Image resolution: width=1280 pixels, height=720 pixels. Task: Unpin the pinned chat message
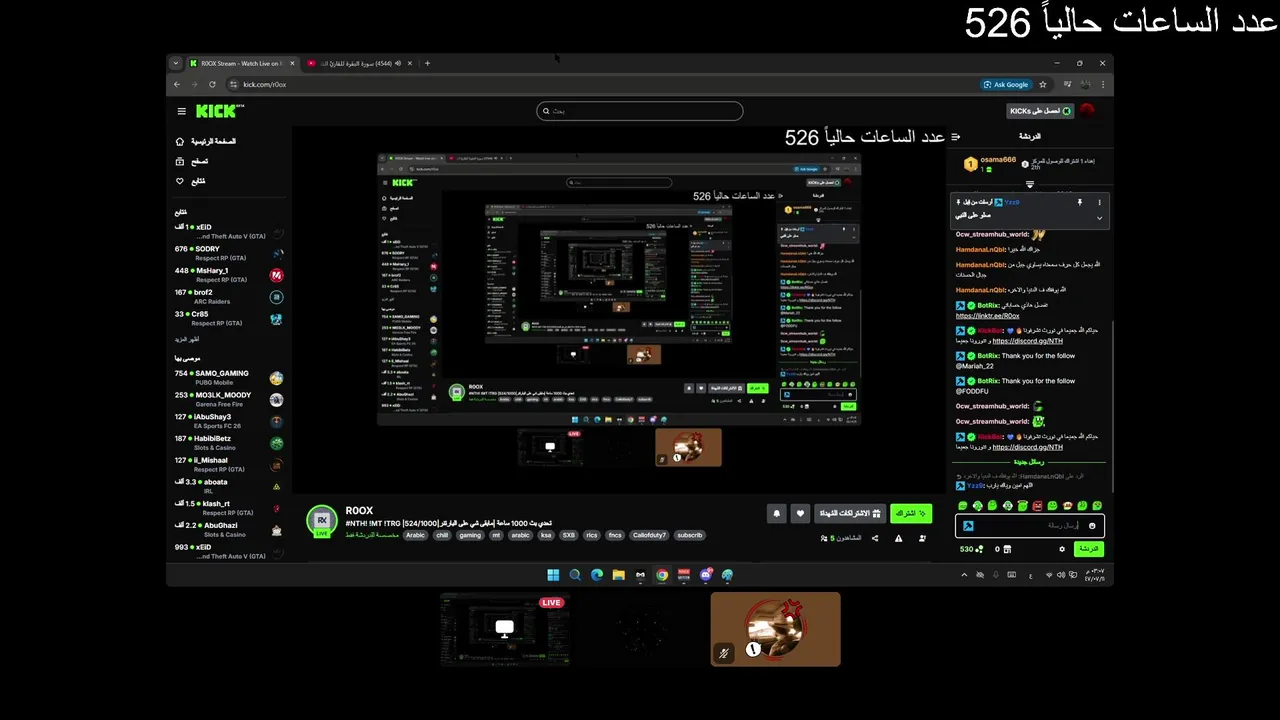[1079, 202]
